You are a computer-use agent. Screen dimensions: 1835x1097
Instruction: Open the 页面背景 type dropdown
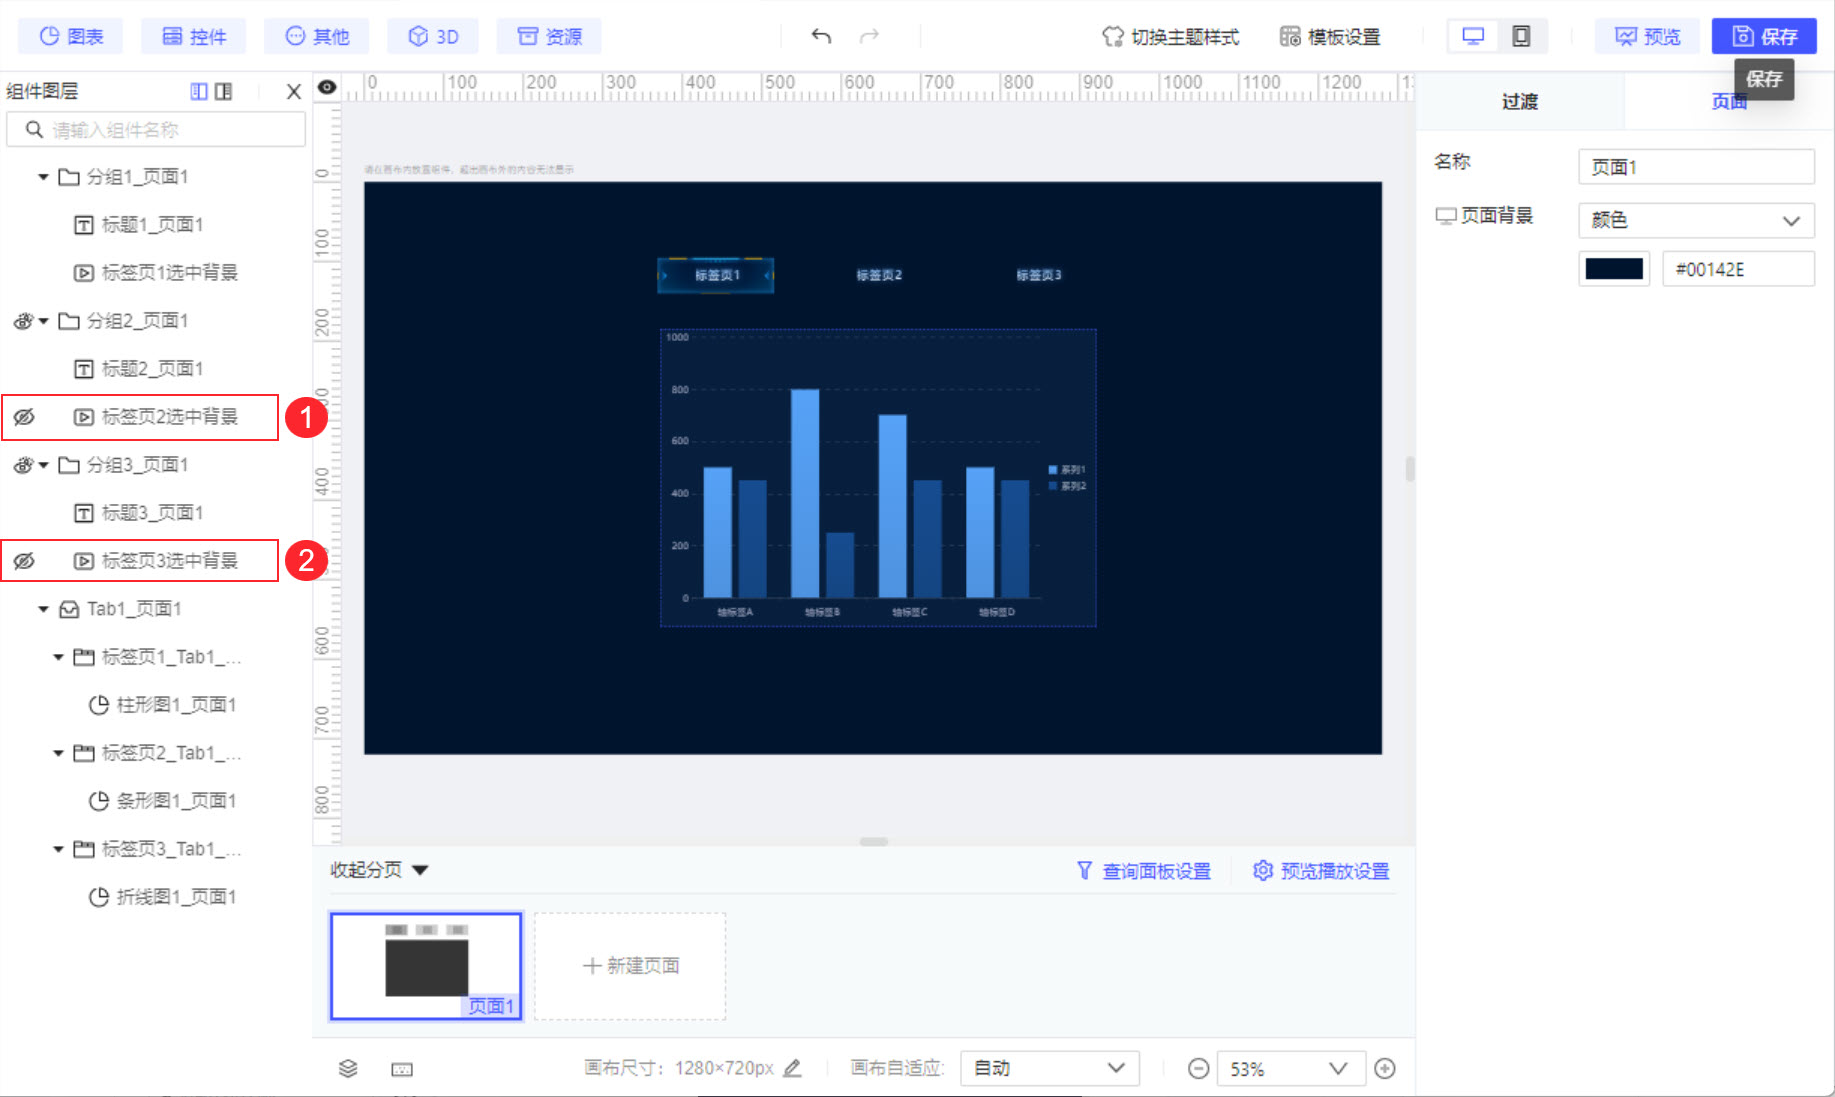(1696, 220)
